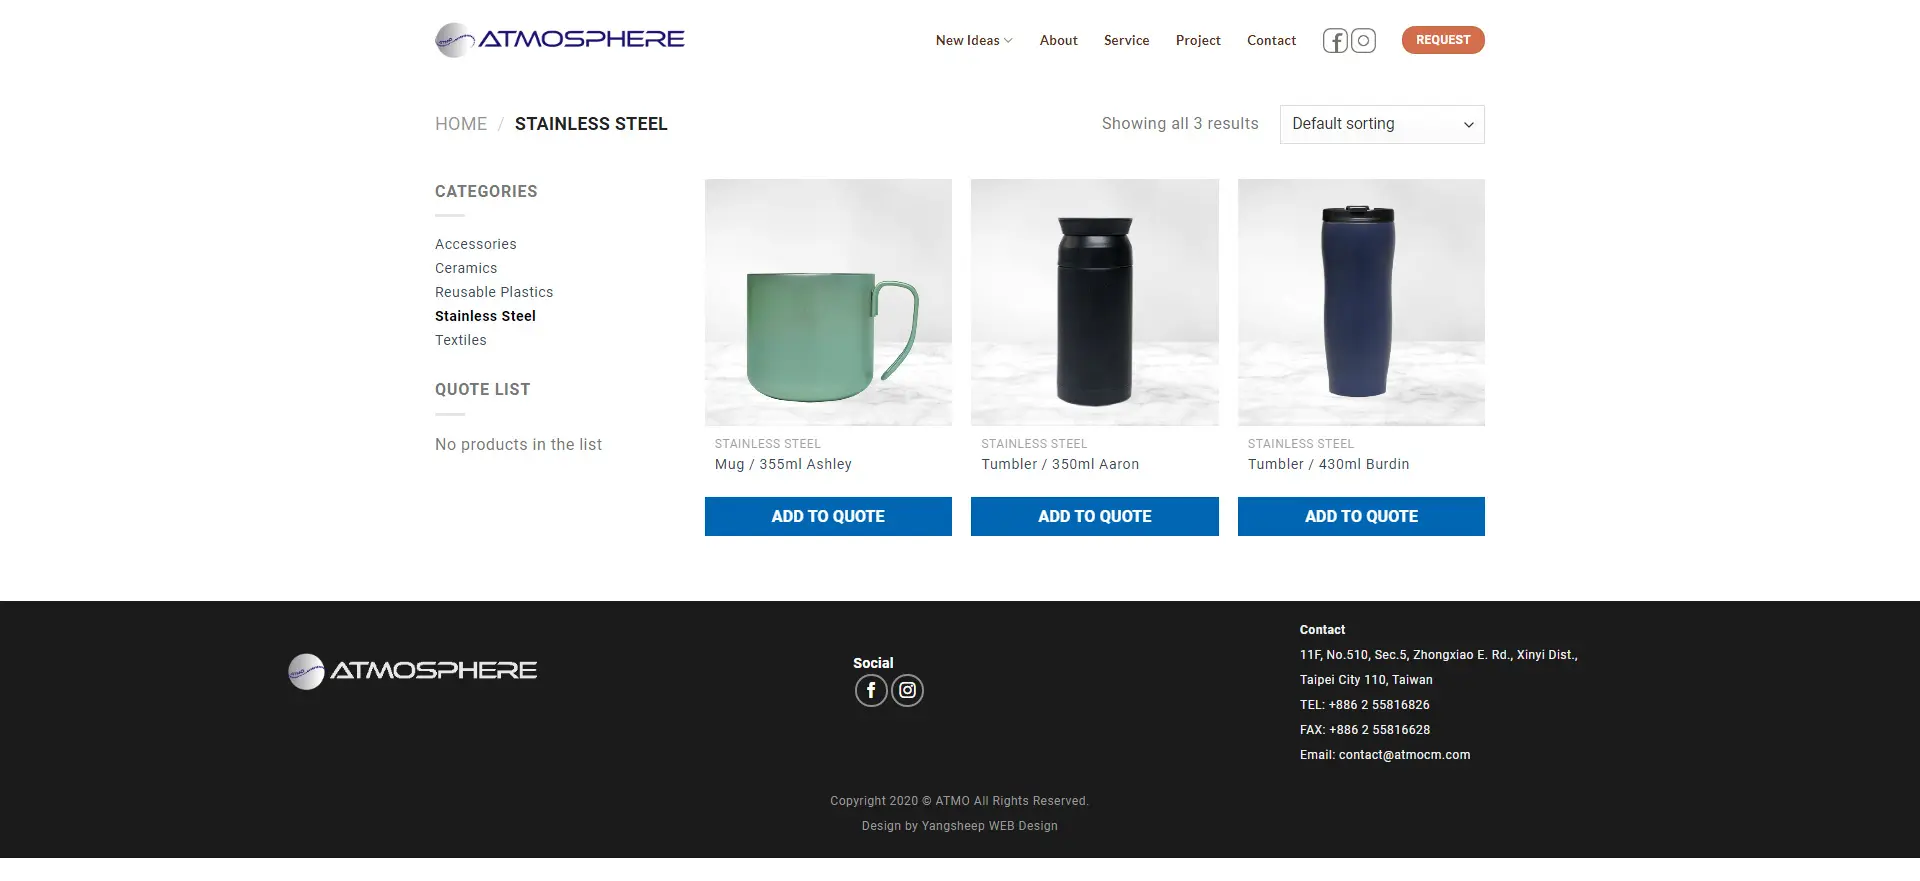1920x881 pixels.
Task: Open the Project menu item
Action: pos(1198,41)
